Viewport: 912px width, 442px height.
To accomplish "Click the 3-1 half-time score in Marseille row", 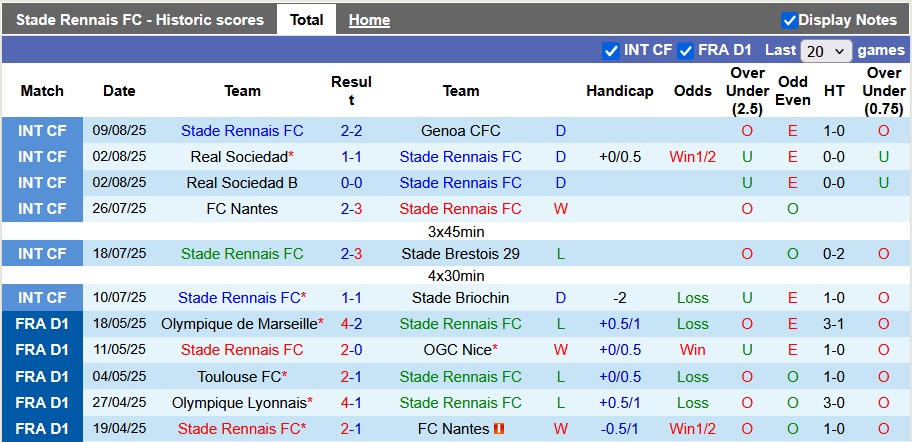I will coord(834,324).
